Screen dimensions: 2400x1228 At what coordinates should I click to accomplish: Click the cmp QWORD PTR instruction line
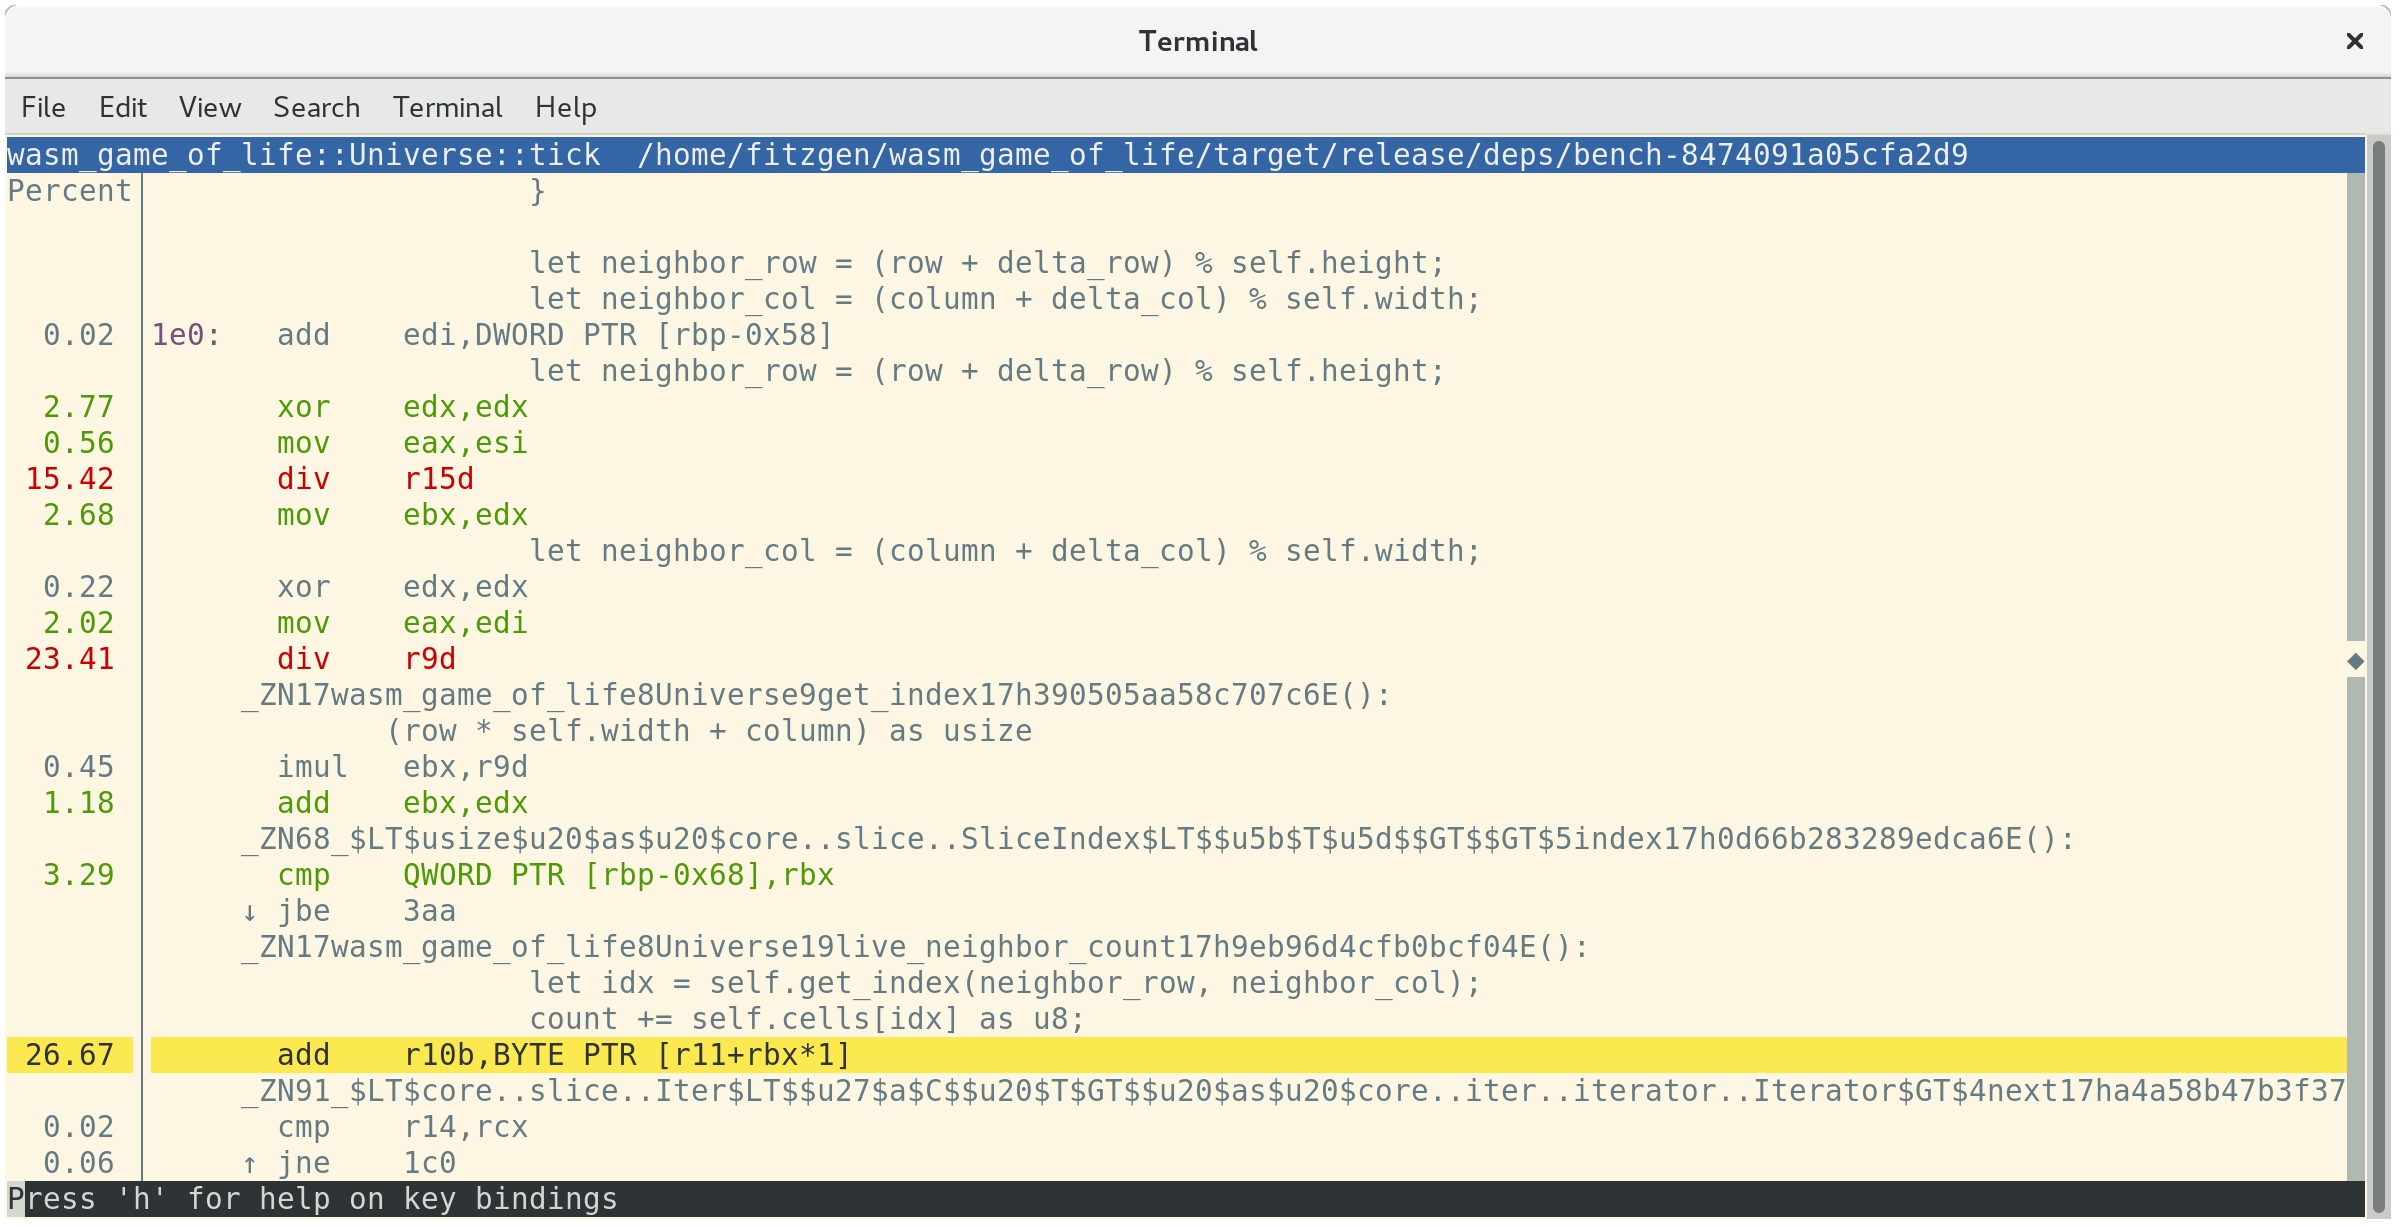(x=555, y=875)
